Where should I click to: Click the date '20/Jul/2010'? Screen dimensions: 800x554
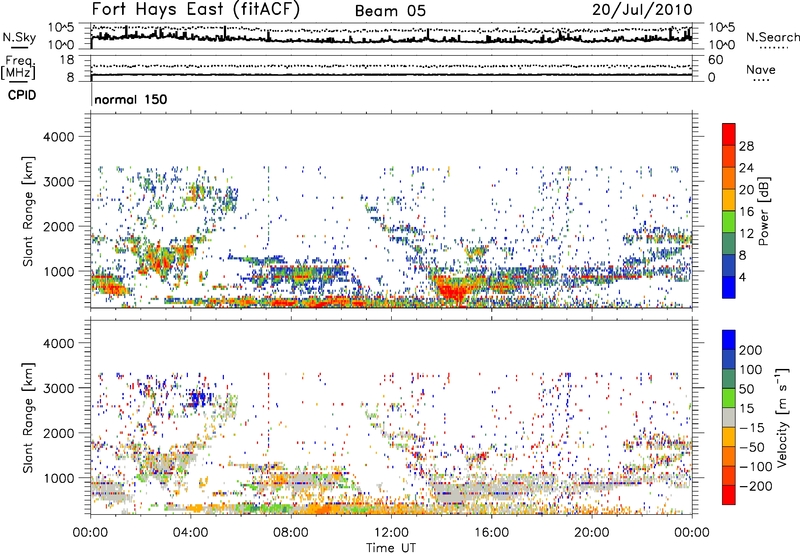[642, 10]
